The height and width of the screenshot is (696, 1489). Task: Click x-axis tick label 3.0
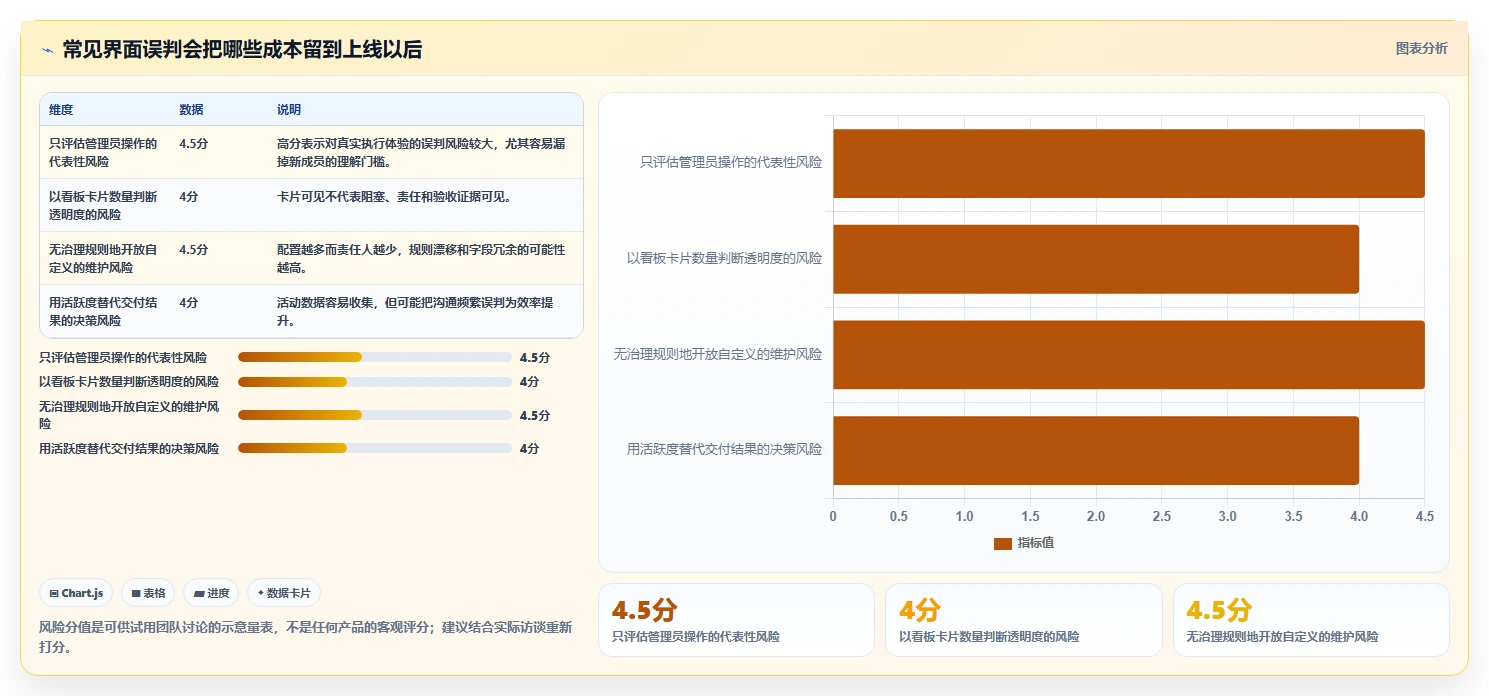pos(1228,516)
